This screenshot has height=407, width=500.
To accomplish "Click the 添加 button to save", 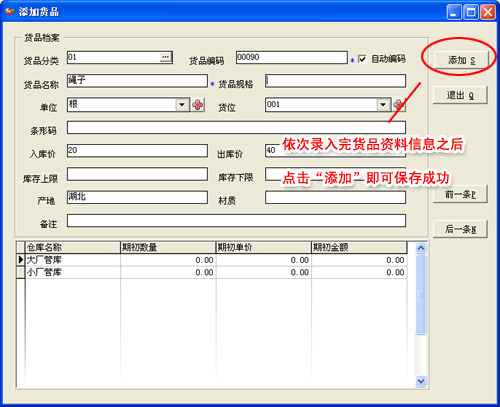I will [x=461, y=60].
